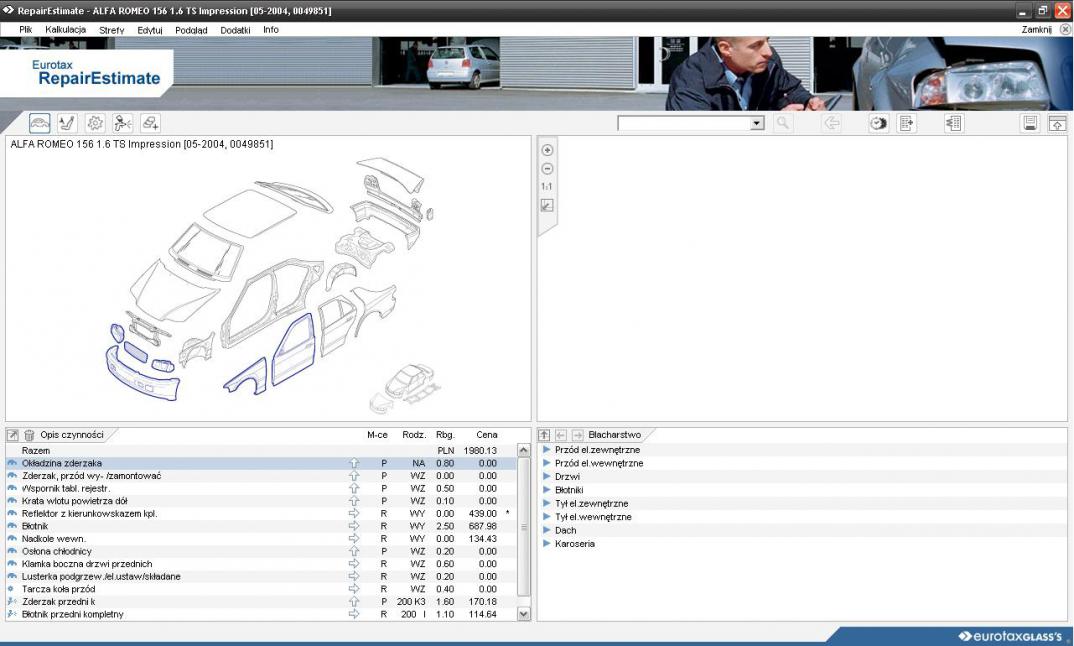
Task: Expand the Drzwi tree category
Action: point(547,477)
